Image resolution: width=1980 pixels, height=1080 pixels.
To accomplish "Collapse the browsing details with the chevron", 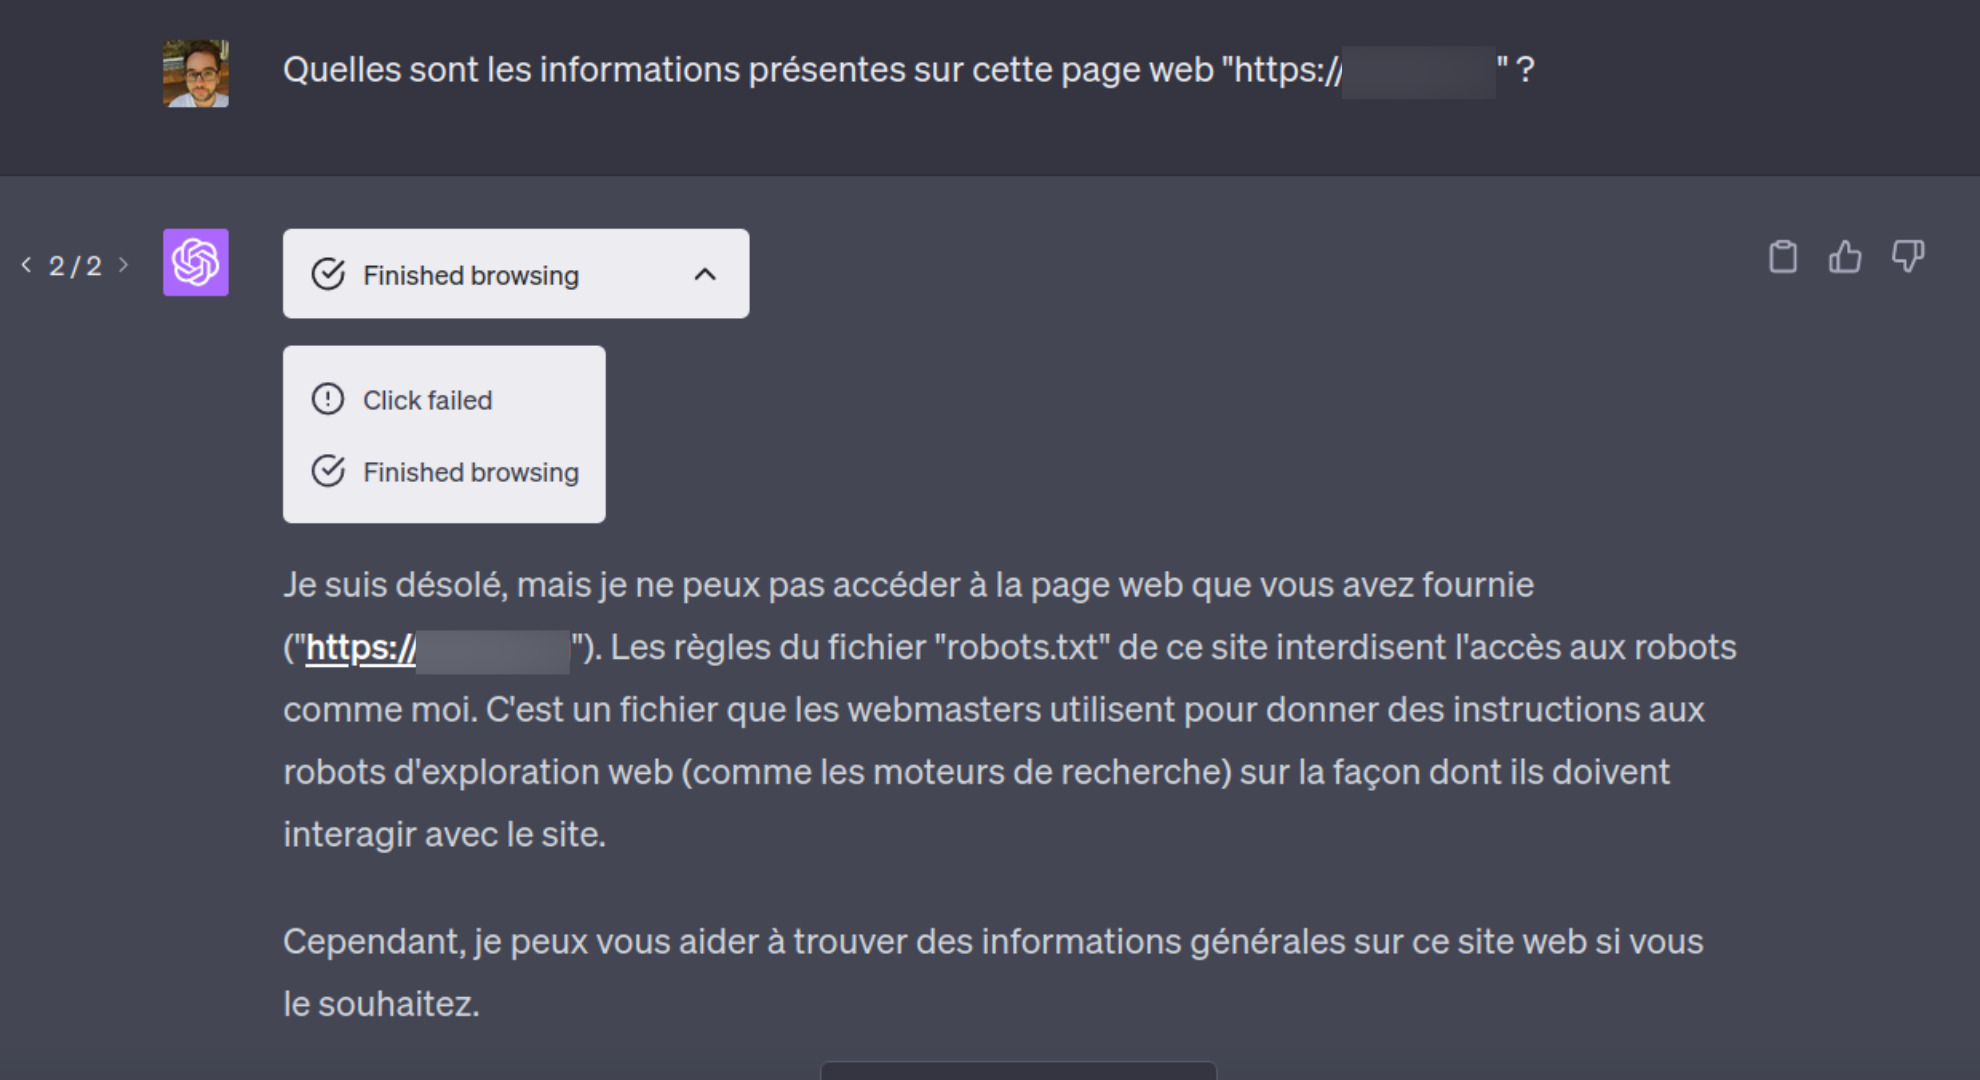I will click(705, 274).
